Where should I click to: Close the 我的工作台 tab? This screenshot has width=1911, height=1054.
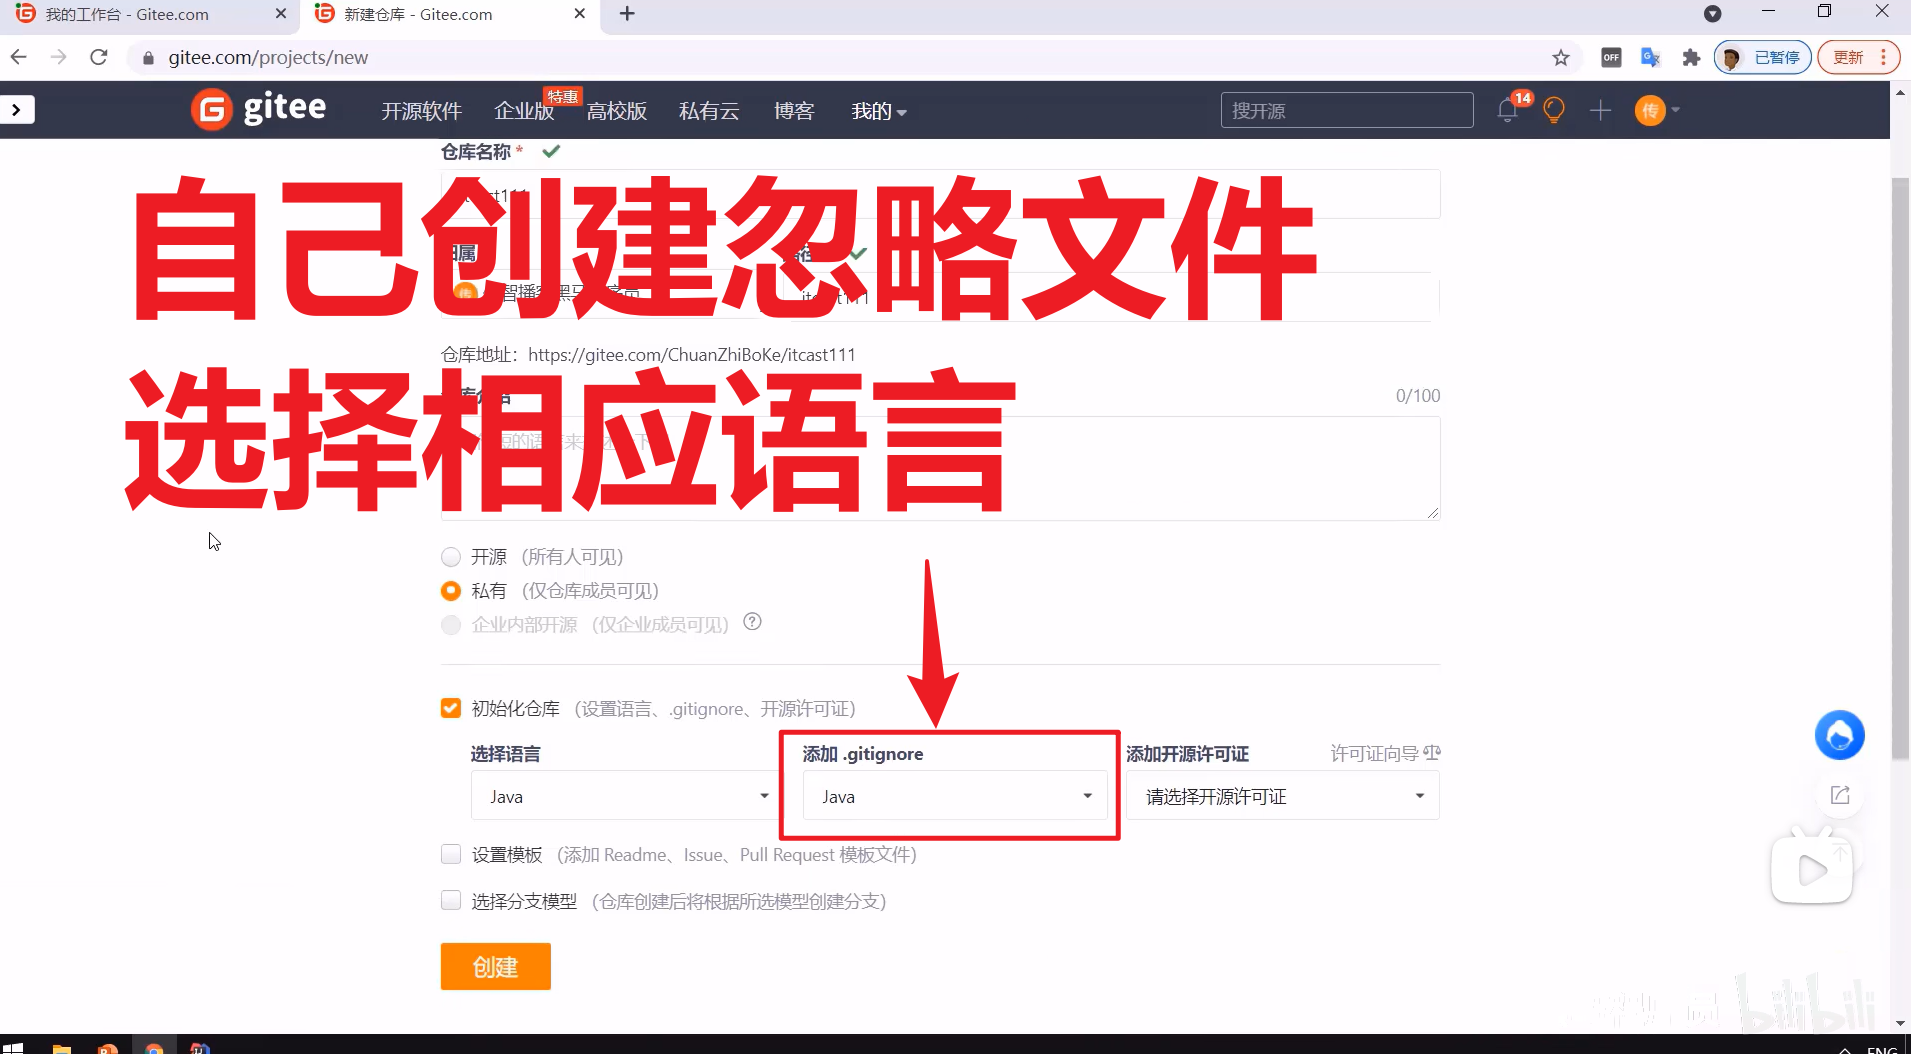280,14
